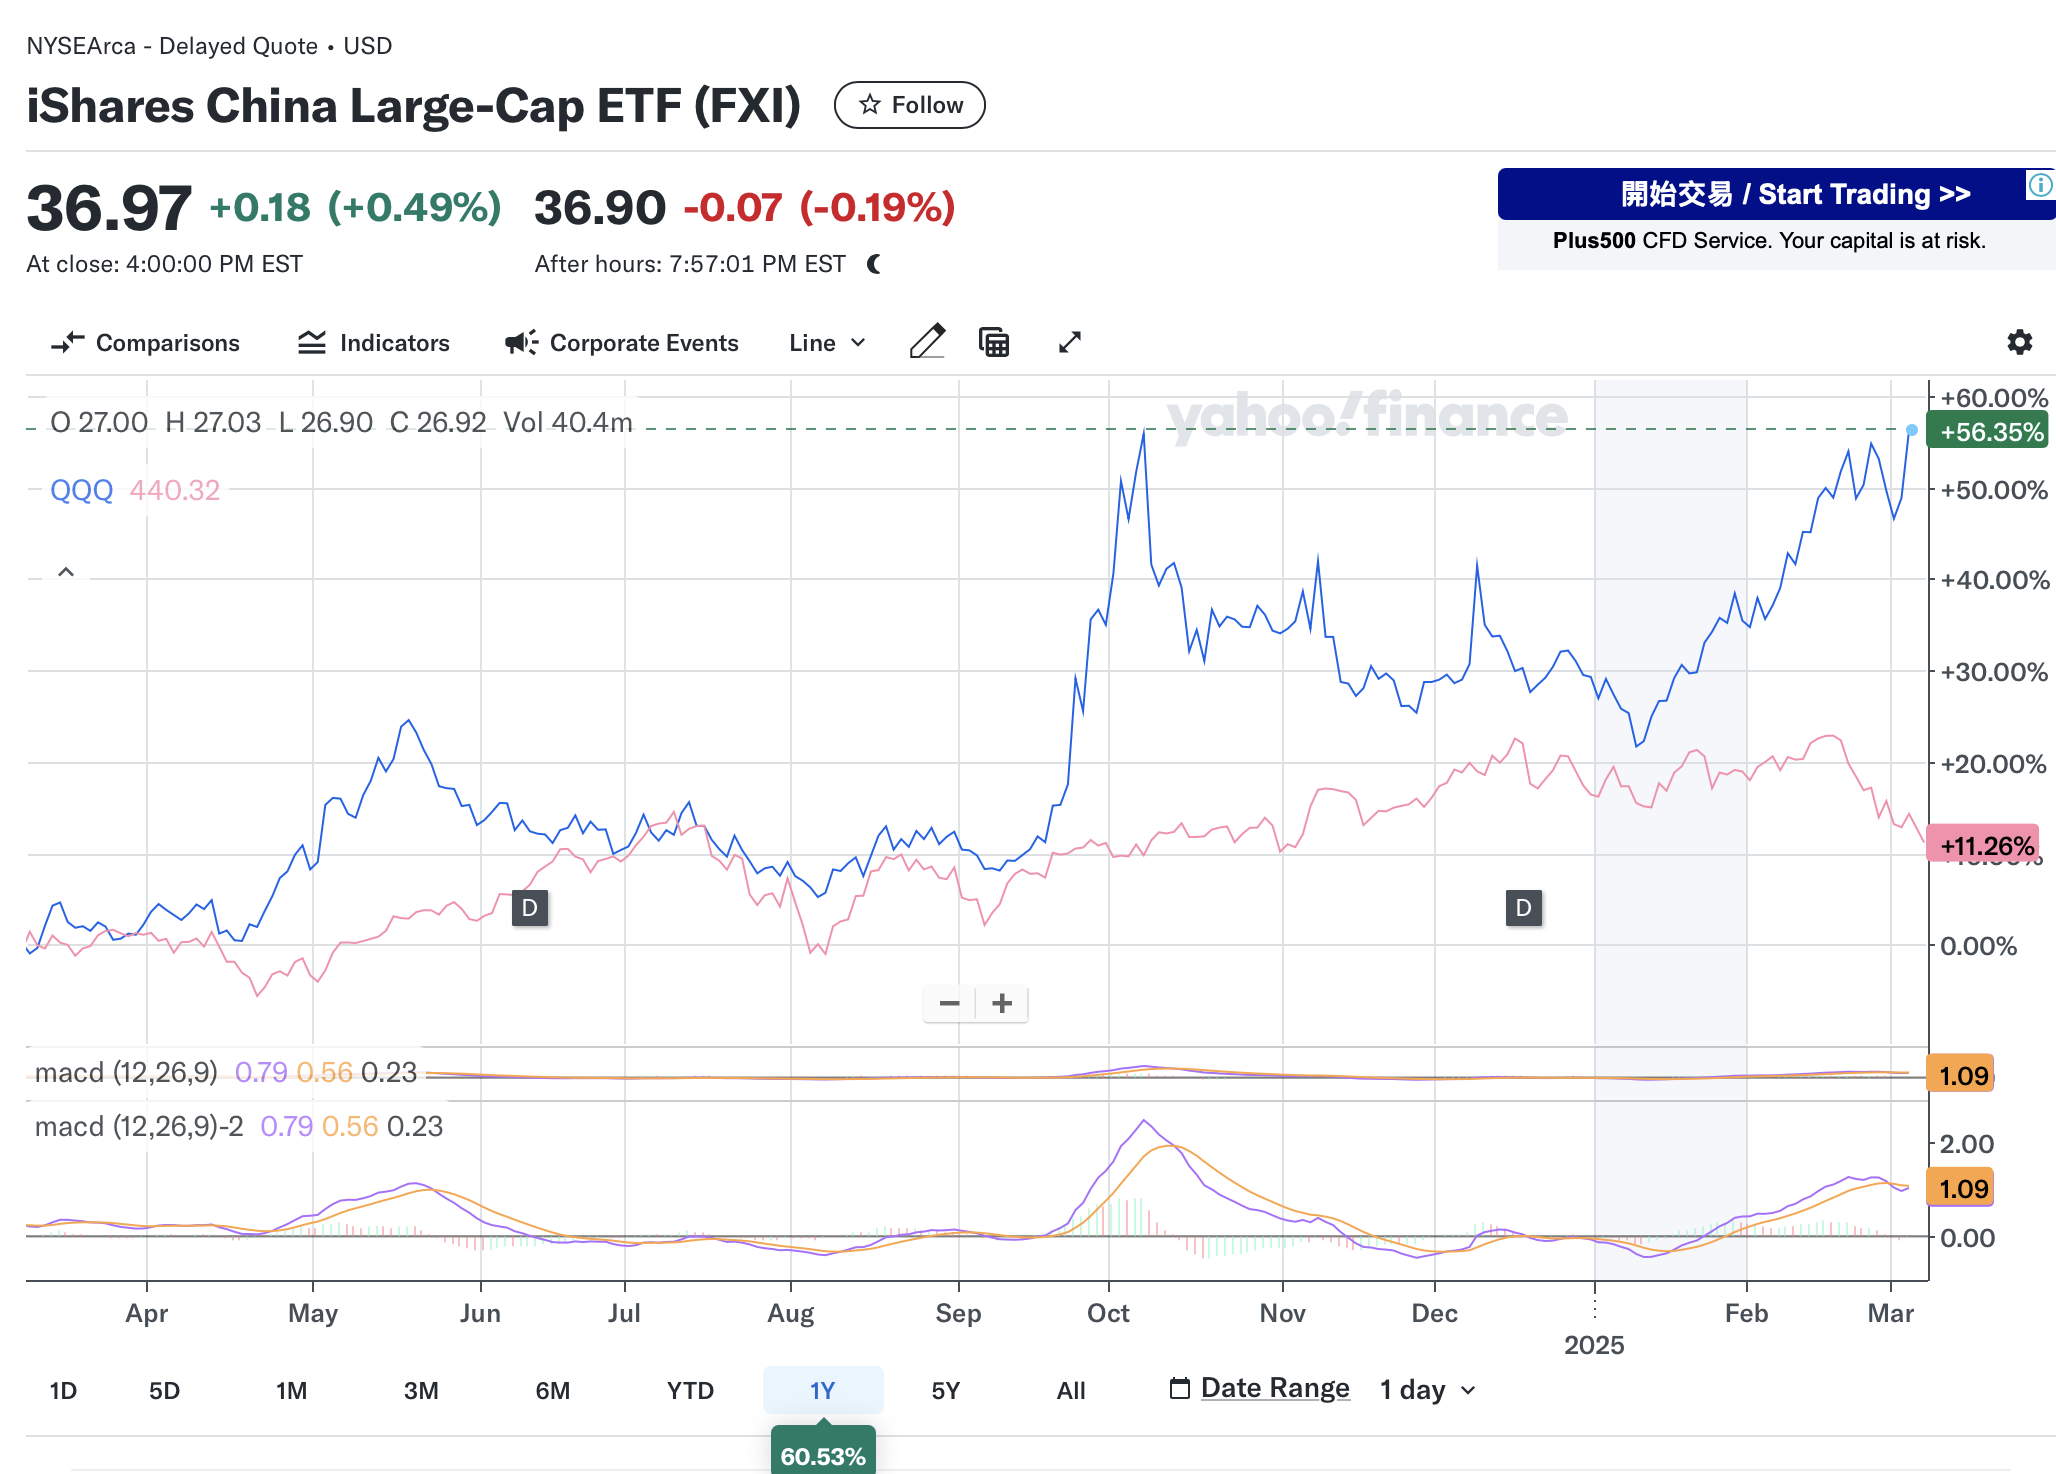Open Corporate Events options
Image resolution: width=2056 pixels, height=1474 pixels.
pos(622,343)
